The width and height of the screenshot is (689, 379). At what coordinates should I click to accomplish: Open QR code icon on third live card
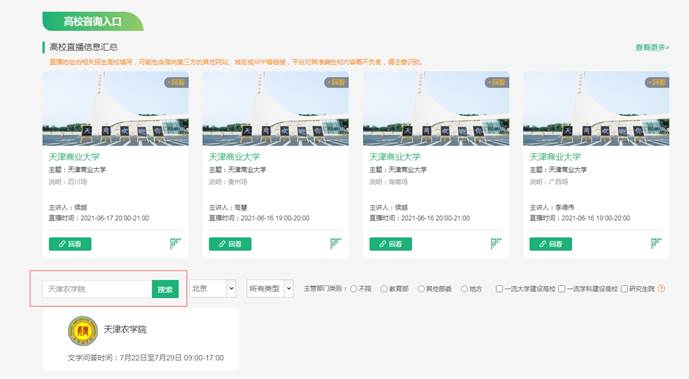click(496, 243)
